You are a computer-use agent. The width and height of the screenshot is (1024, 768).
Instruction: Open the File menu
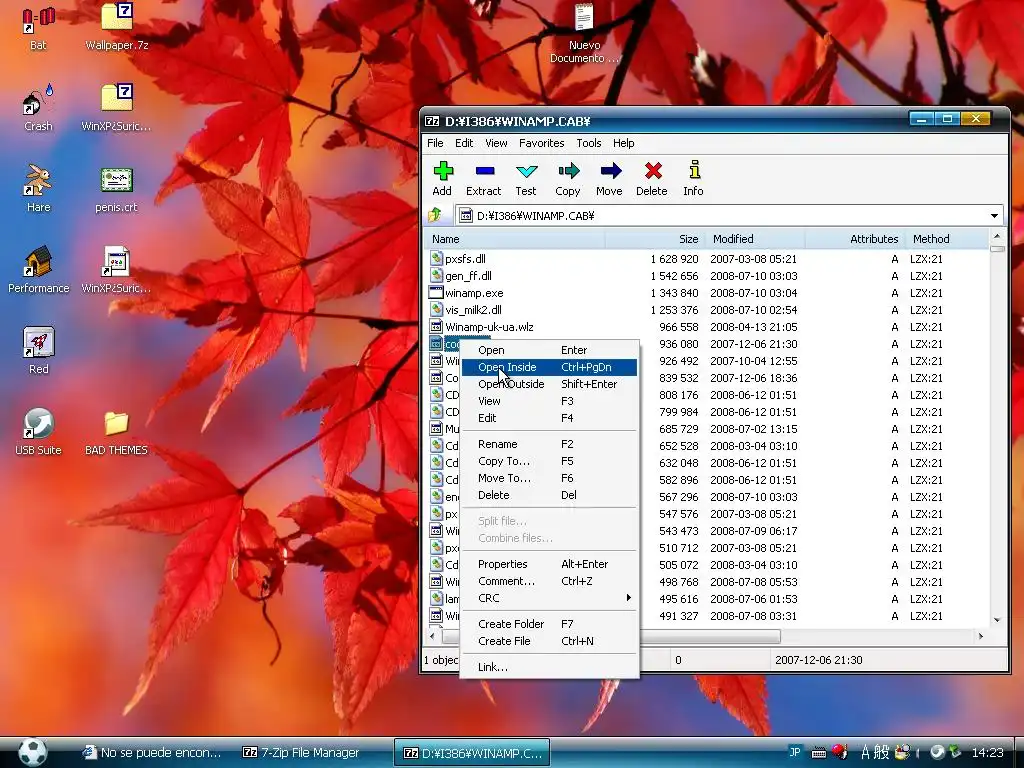click(x=435, y=143)
